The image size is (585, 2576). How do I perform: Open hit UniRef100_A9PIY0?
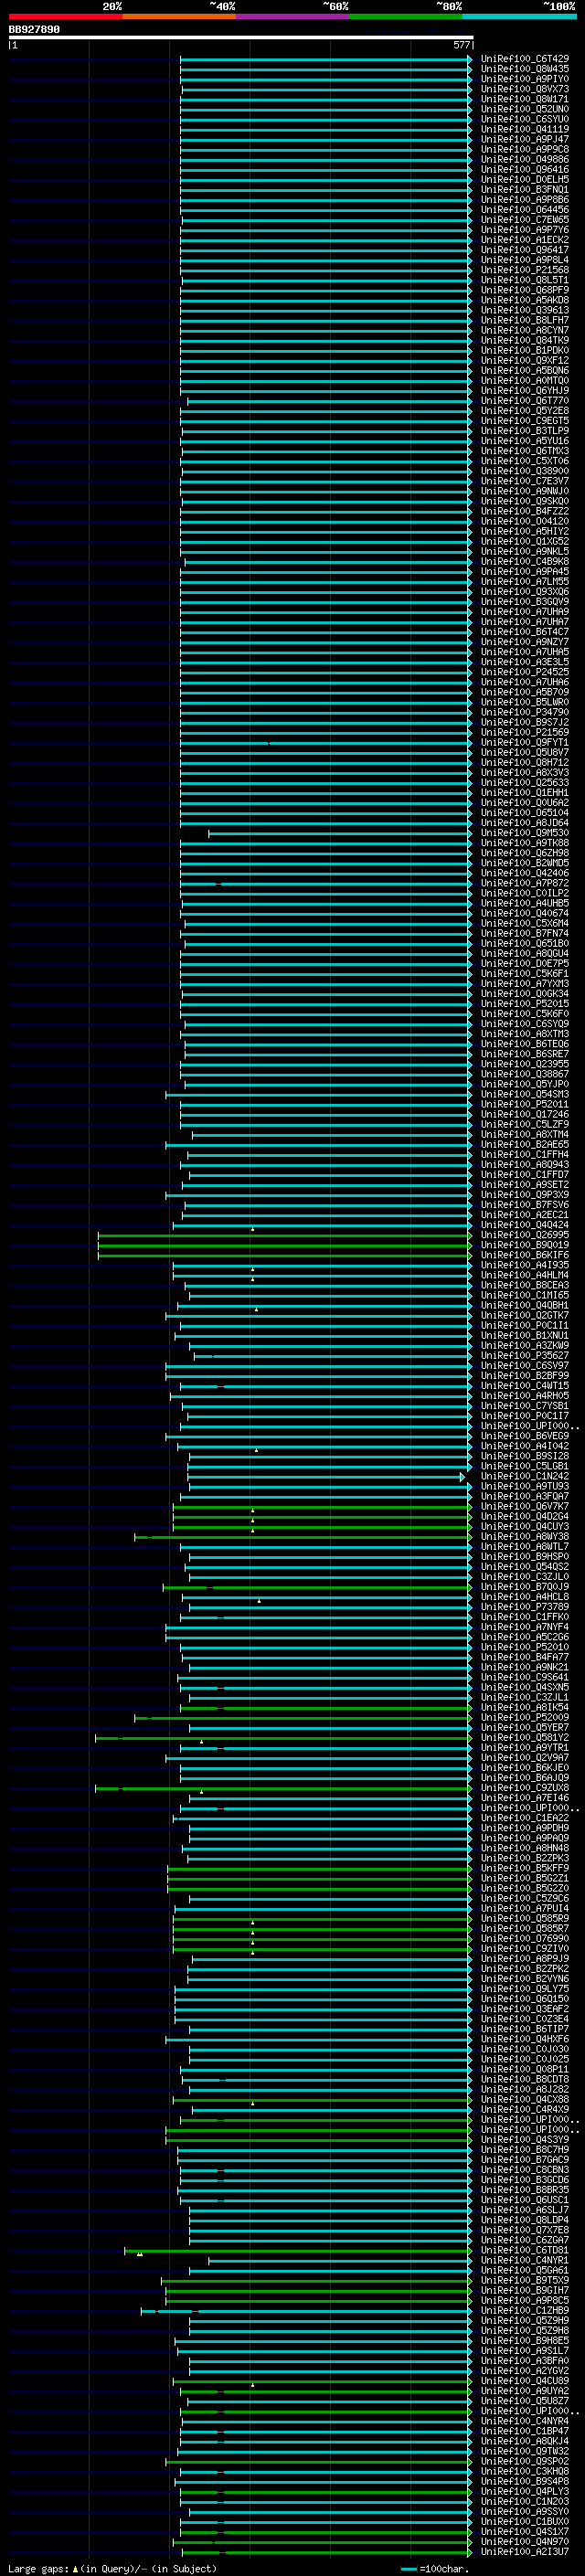click(525, 79)
